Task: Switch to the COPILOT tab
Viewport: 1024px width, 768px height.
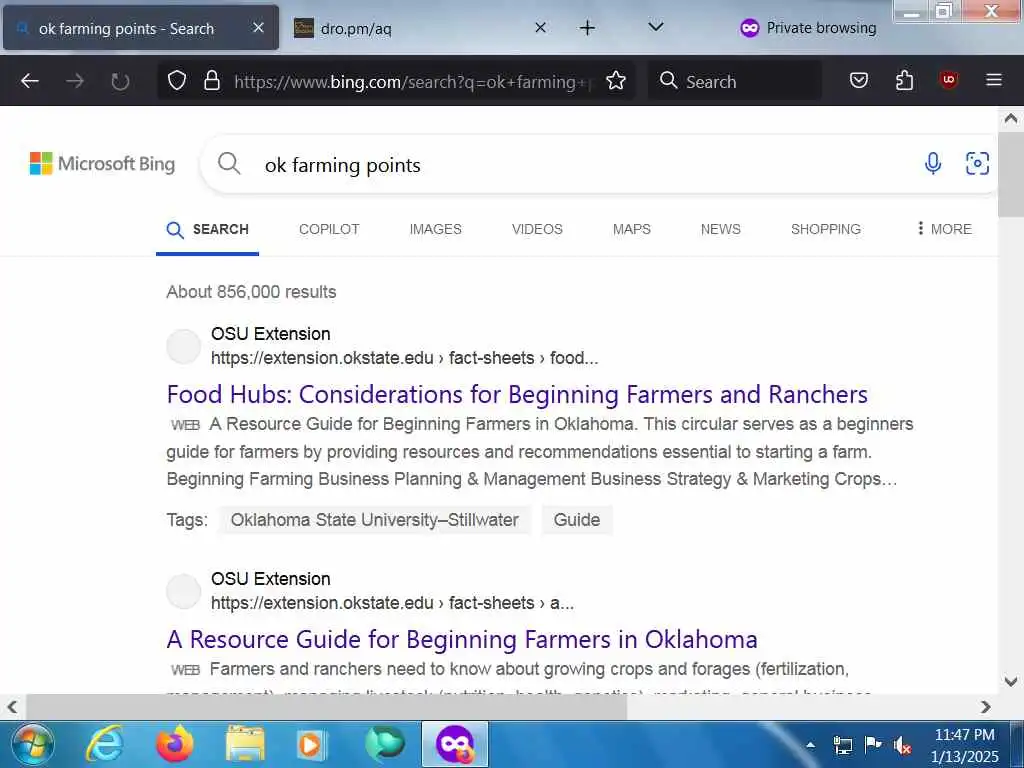Action: pos(329,229)
